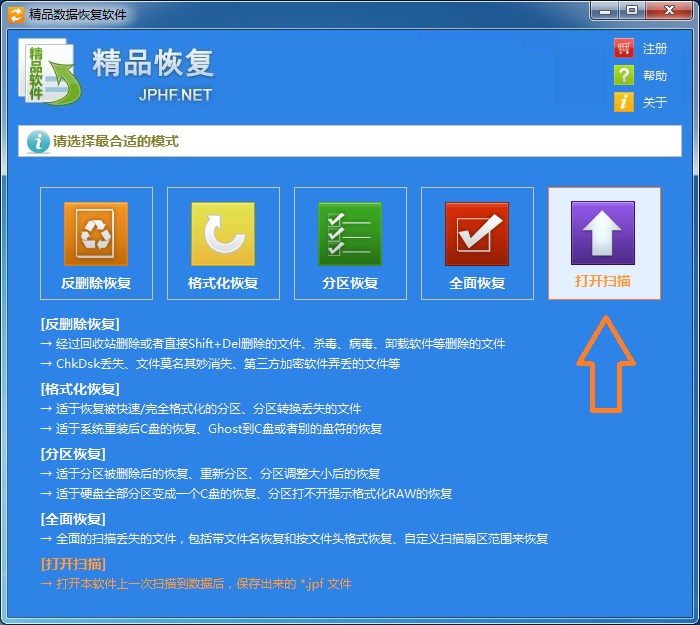Click the line about 快速/完全格式化的分区
Viewport: 700px width, 625px height.
(200, 408)
